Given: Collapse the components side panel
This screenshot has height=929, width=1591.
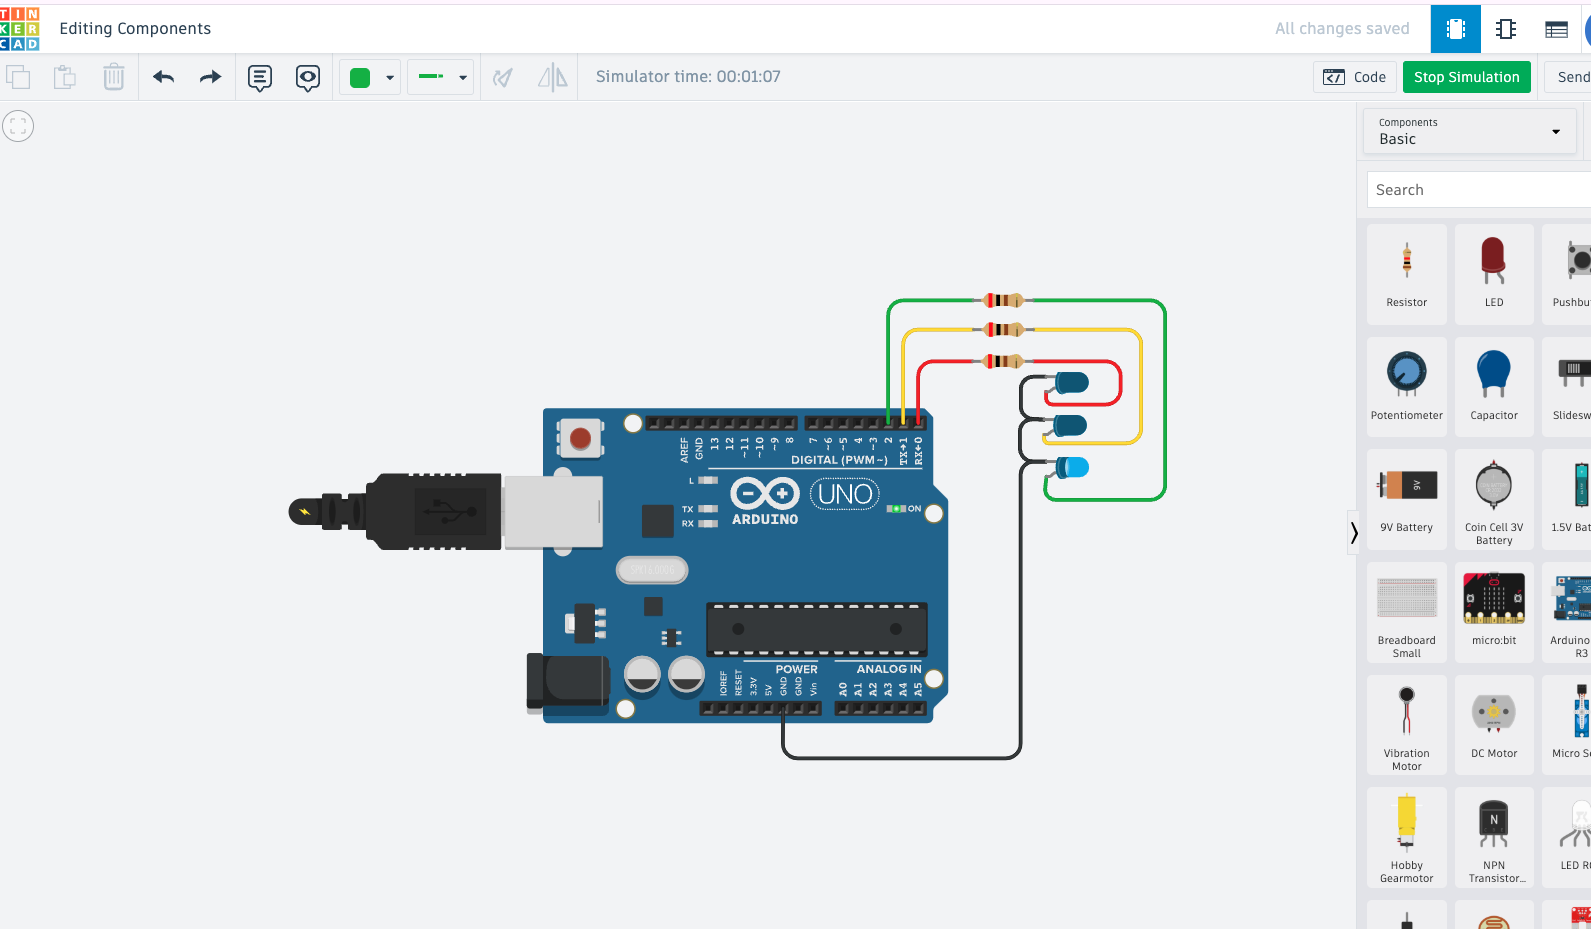Looking at the screenshot, I should [x=1354, y=532].
